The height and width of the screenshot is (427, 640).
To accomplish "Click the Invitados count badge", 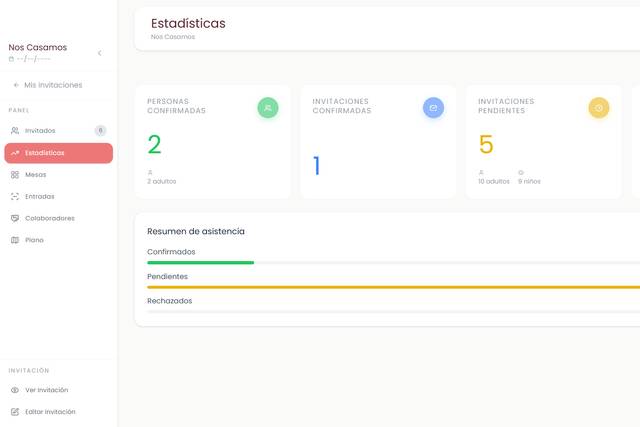I will 100,131.
